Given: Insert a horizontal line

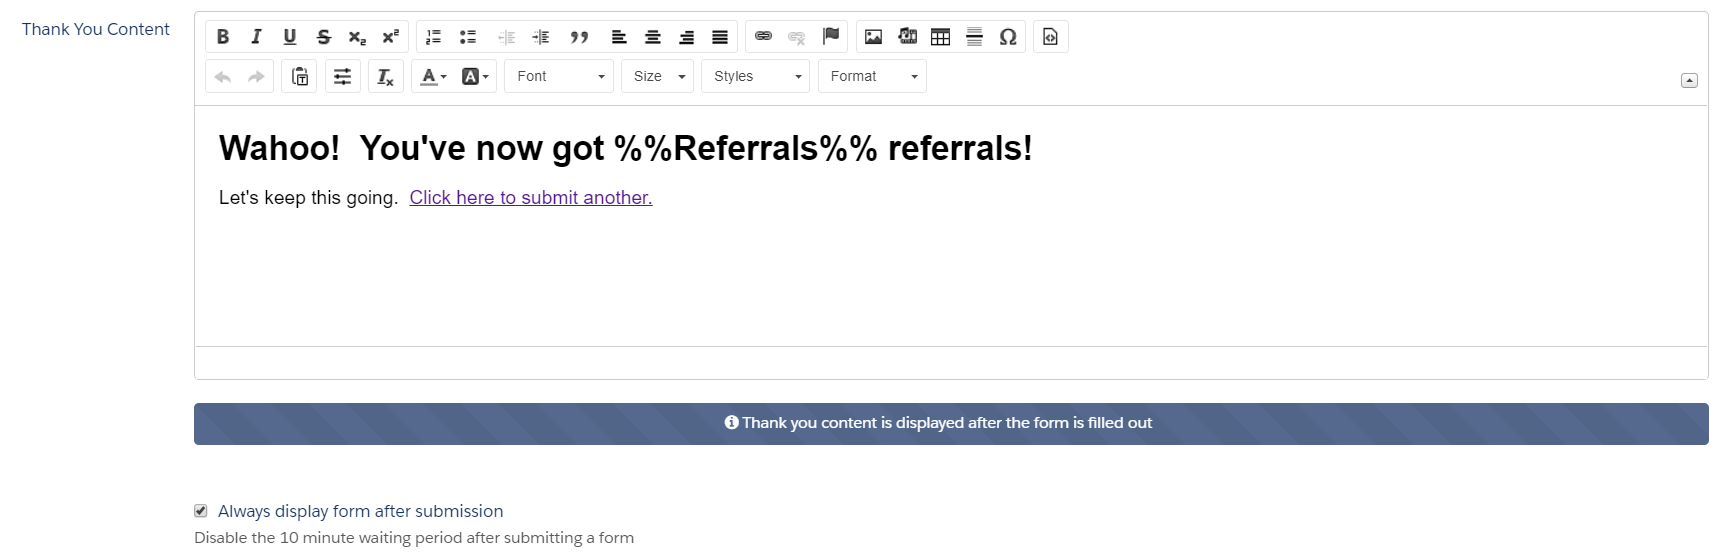Looking at the screenshot, I should [974, 37].
